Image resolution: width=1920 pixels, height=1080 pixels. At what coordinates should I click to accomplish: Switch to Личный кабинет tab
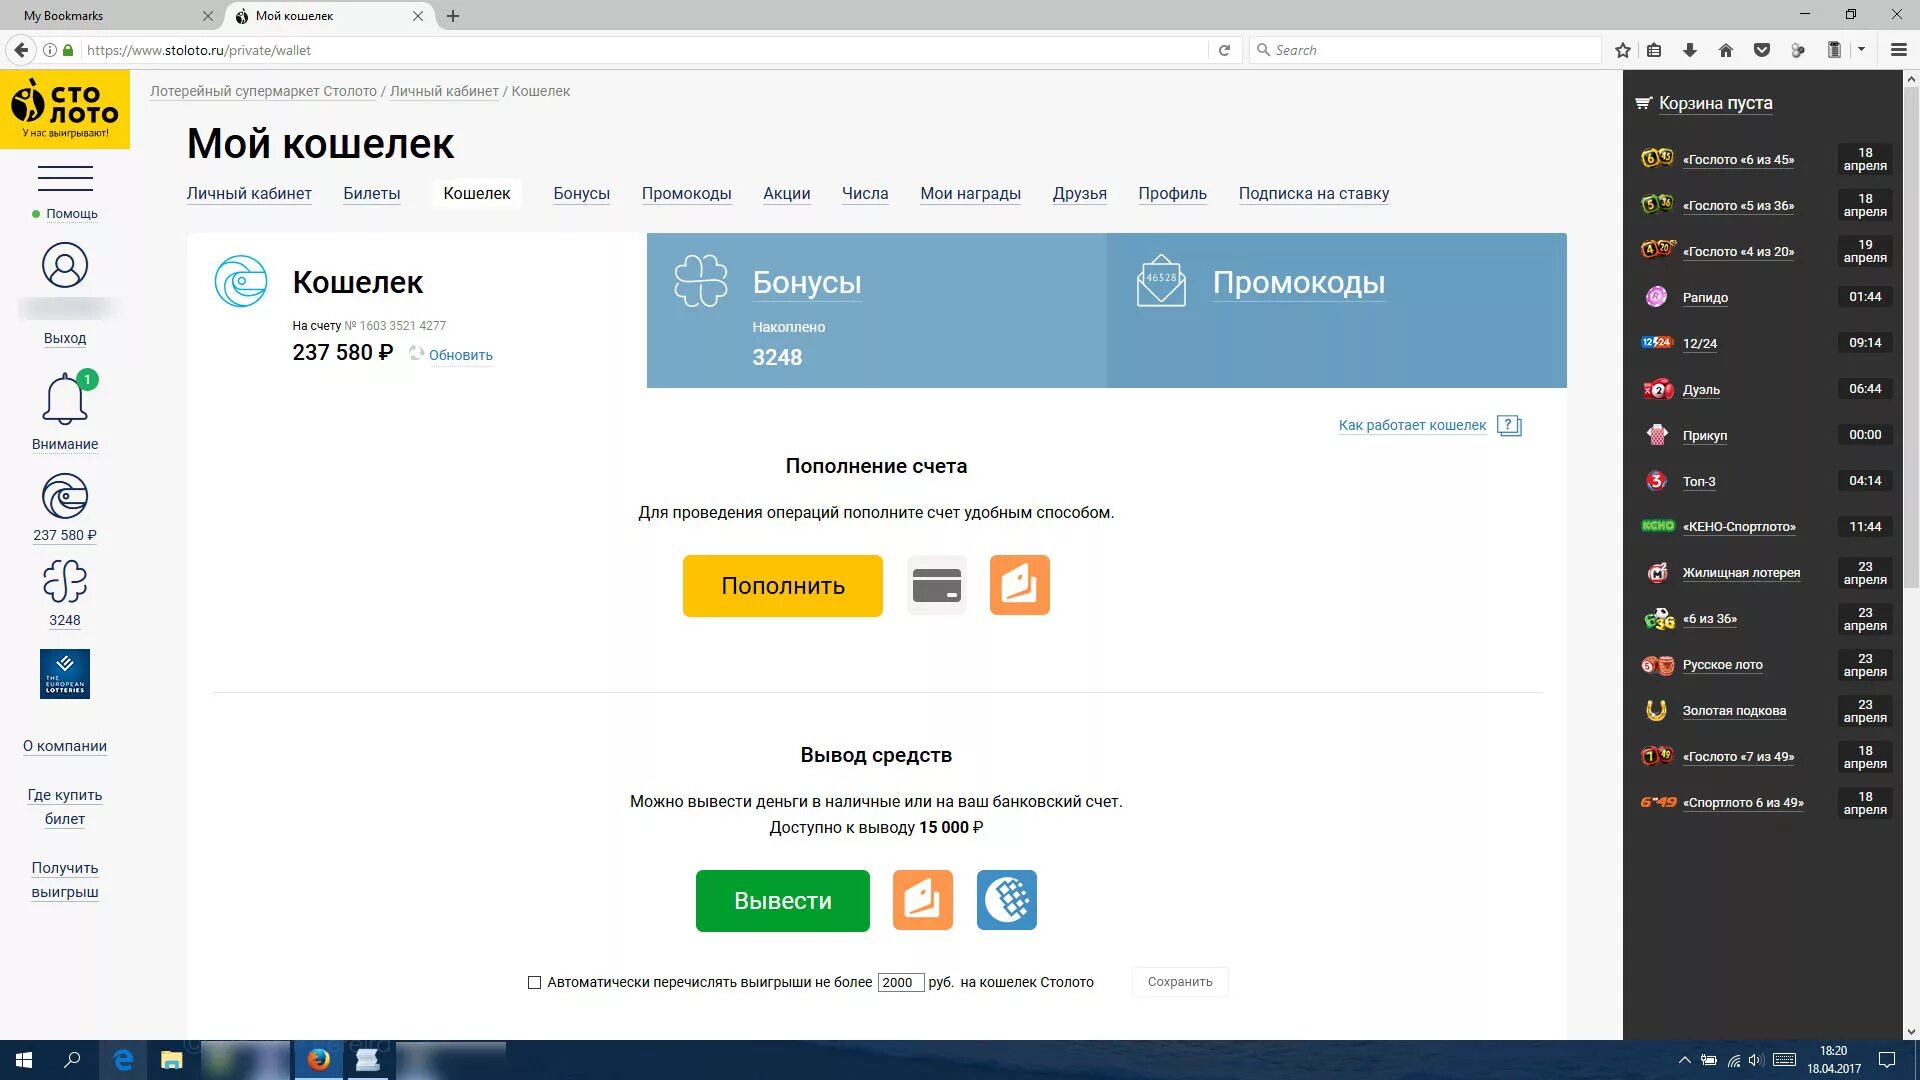249,194
